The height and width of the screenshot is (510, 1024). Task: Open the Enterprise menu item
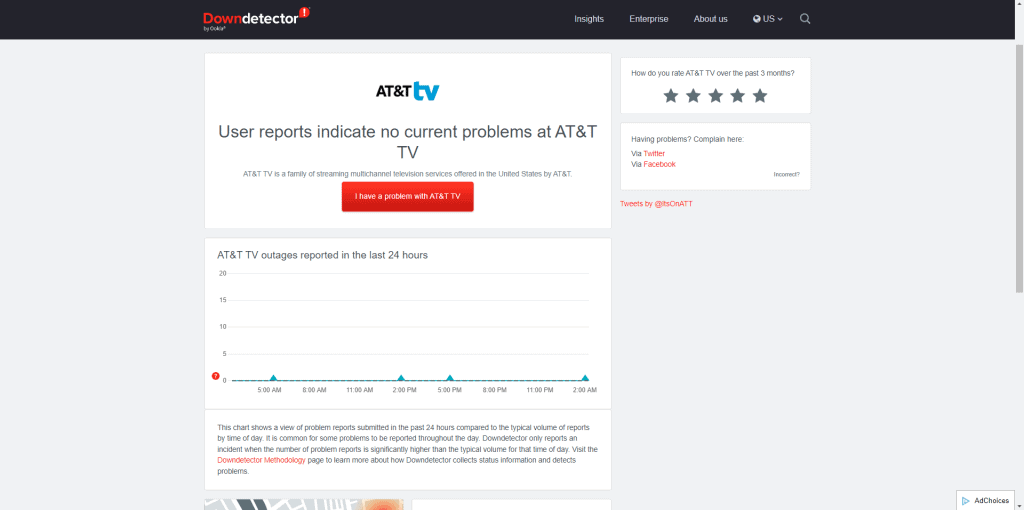pyautogui.click(x=648, y=19)
